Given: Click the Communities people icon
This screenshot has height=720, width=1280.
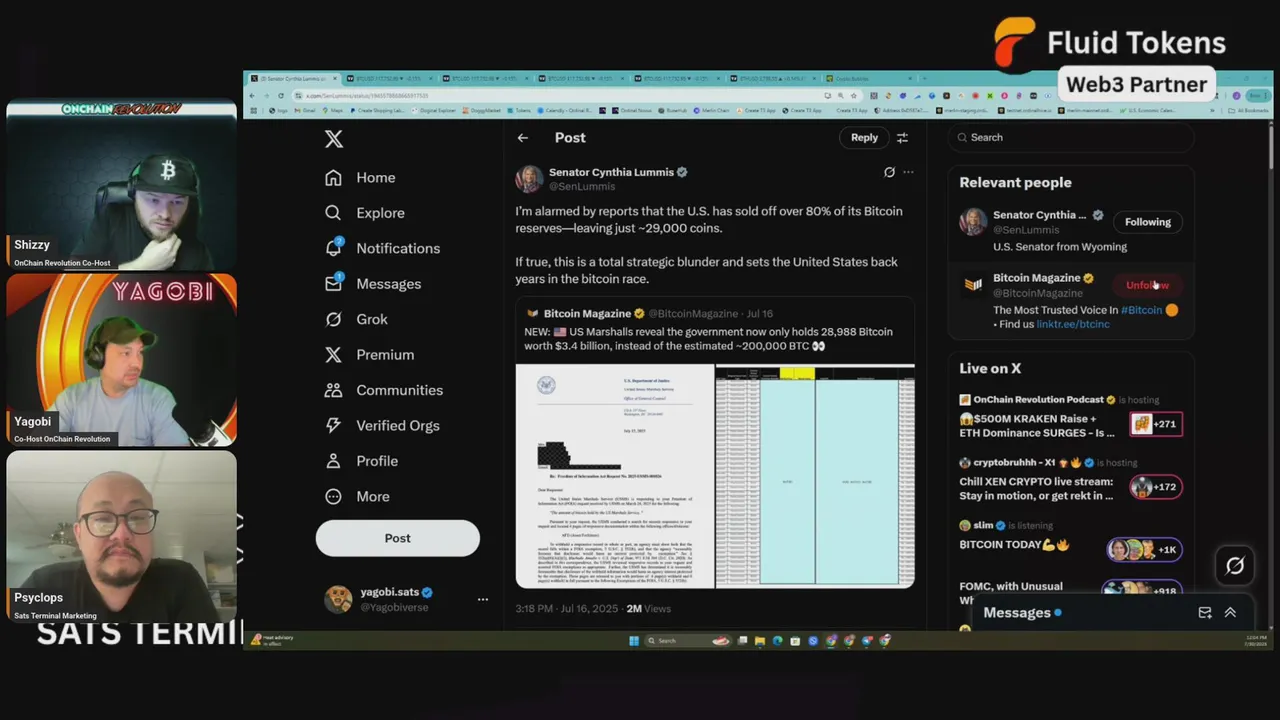Looking at the screenshot, I should tap(334, 390).
